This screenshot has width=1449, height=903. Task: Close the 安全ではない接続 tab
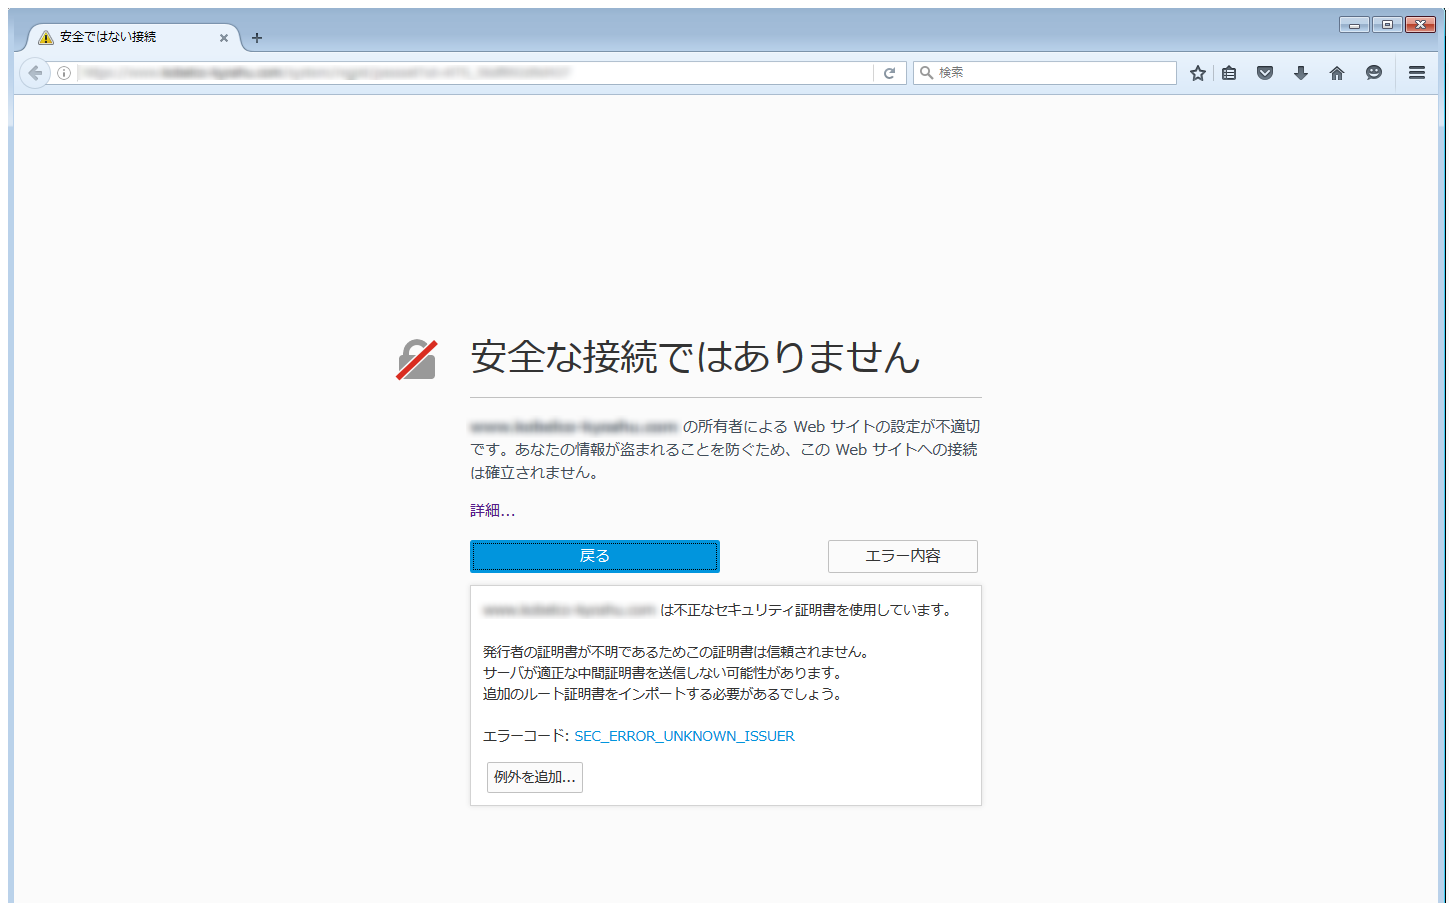[x=224, y=38]
